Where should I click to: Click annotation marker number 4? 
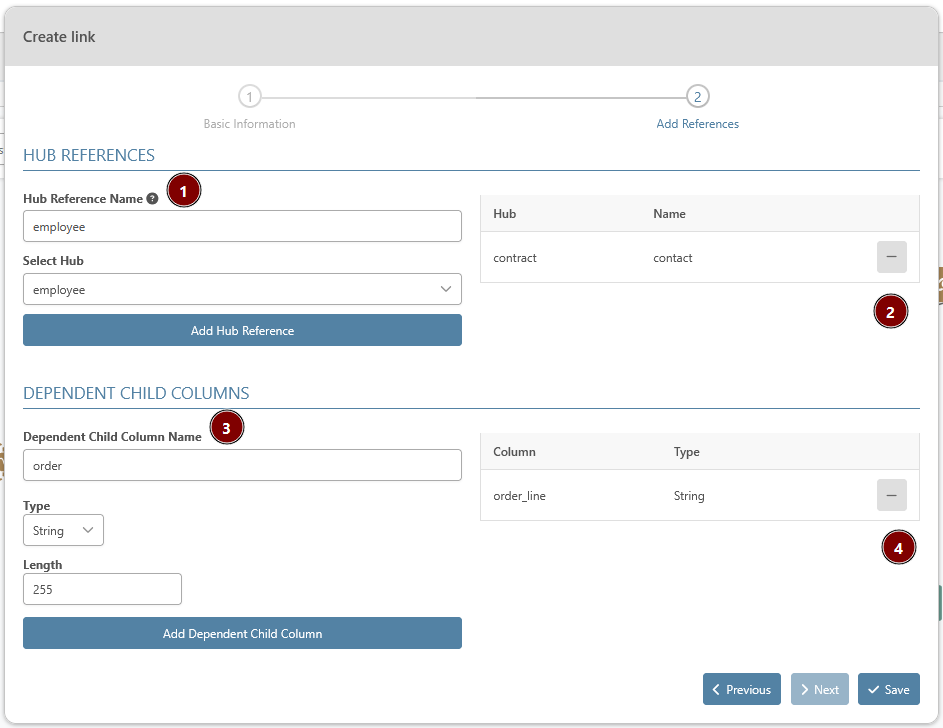tap(898, 548)
